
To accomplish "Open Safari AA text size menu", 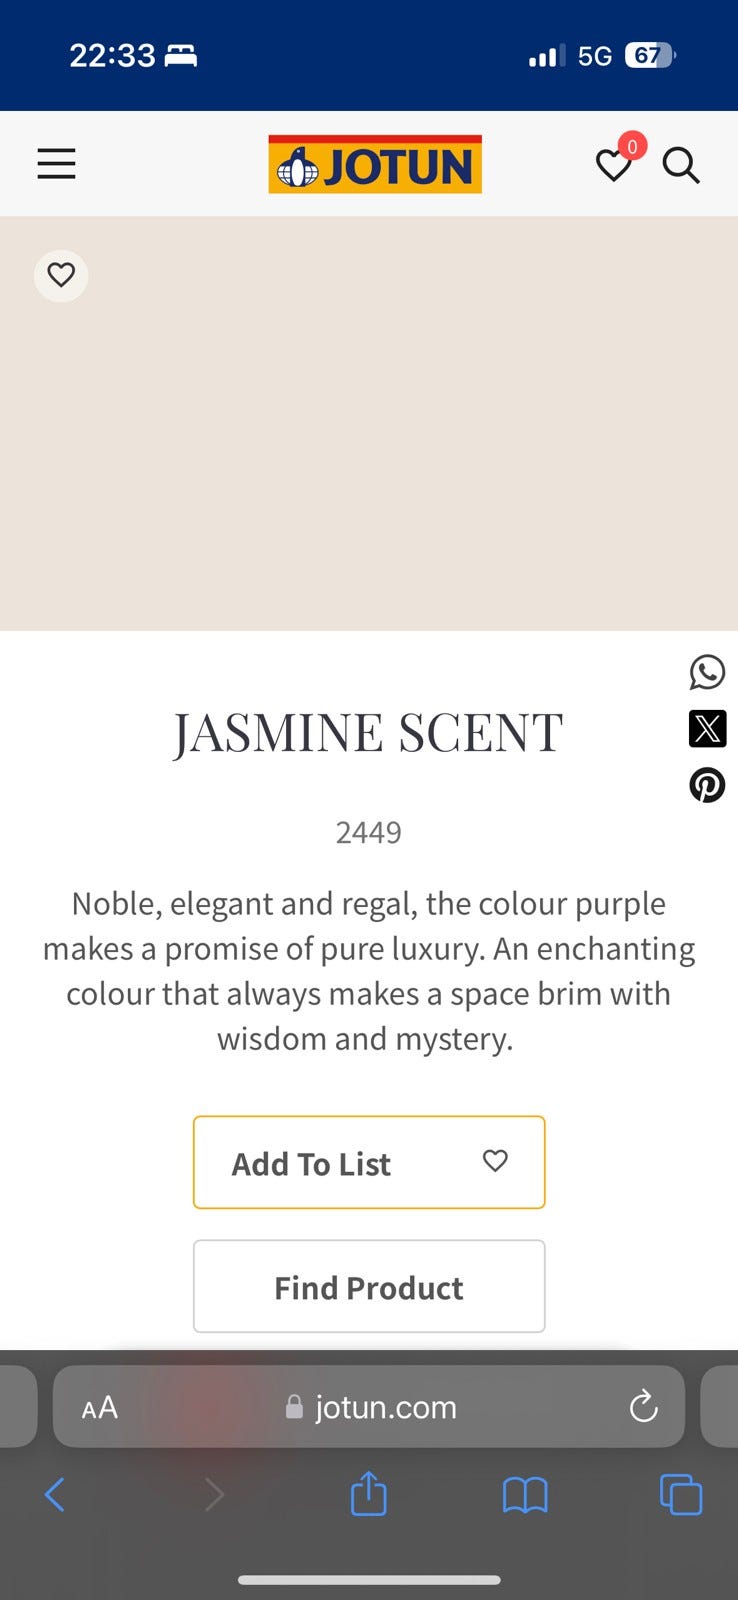I will pyautogui.click(x=100, y=1408).
